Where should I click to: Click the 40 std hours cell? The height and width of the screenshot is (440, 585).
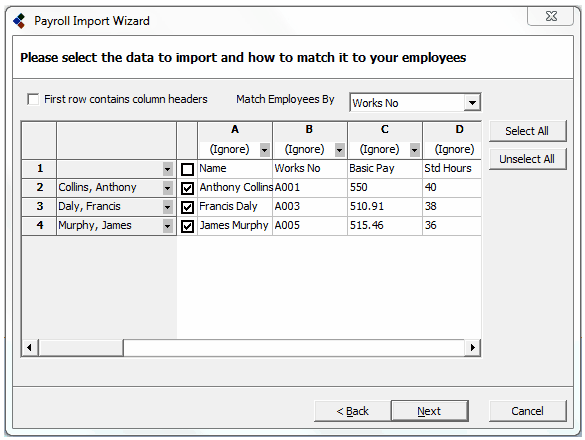click(452, 188)
